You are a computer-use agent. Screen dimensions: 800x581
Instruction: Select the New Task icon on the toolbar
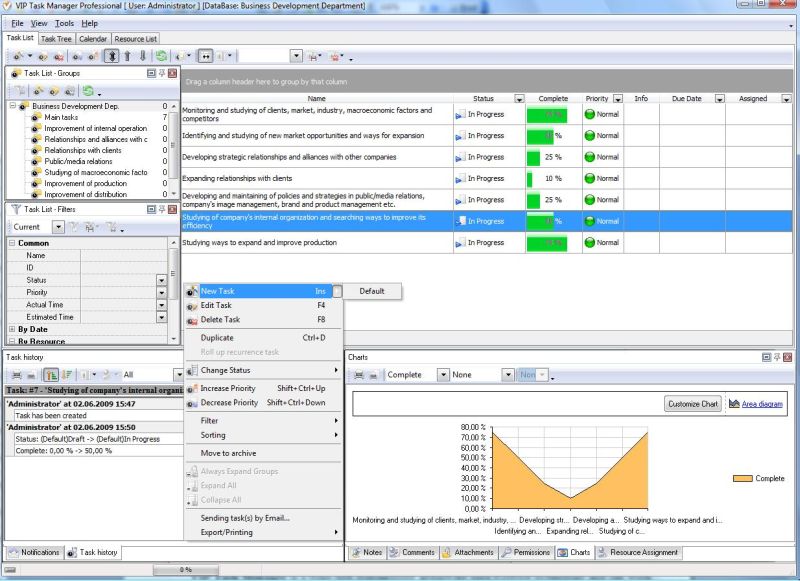coord(18,56)
